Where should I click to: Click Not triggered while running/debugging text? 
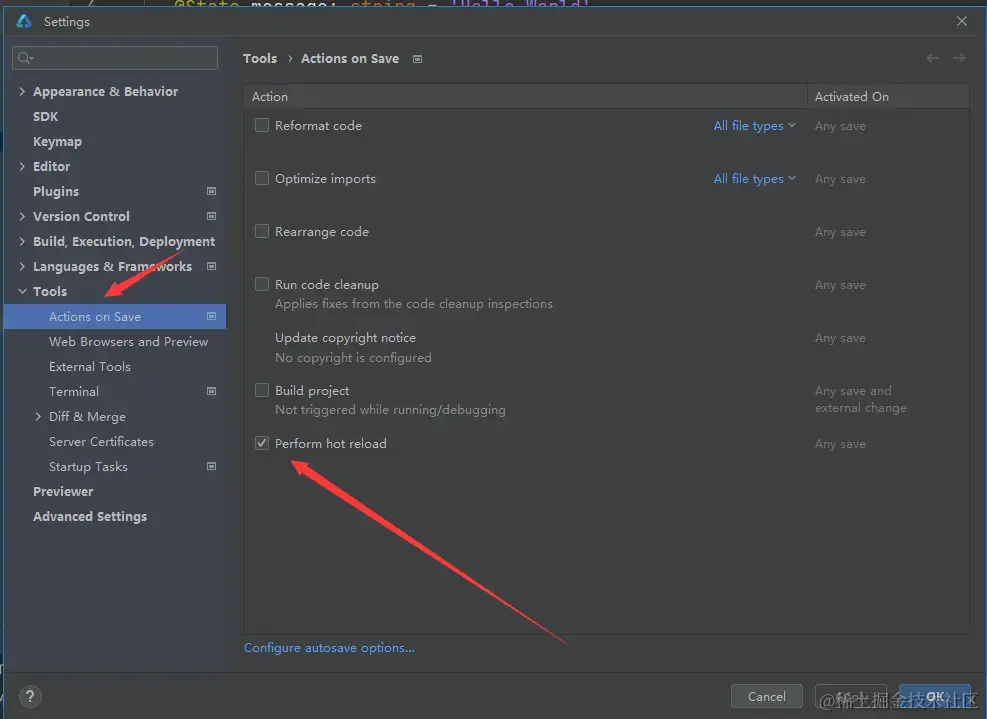[390, 410]
